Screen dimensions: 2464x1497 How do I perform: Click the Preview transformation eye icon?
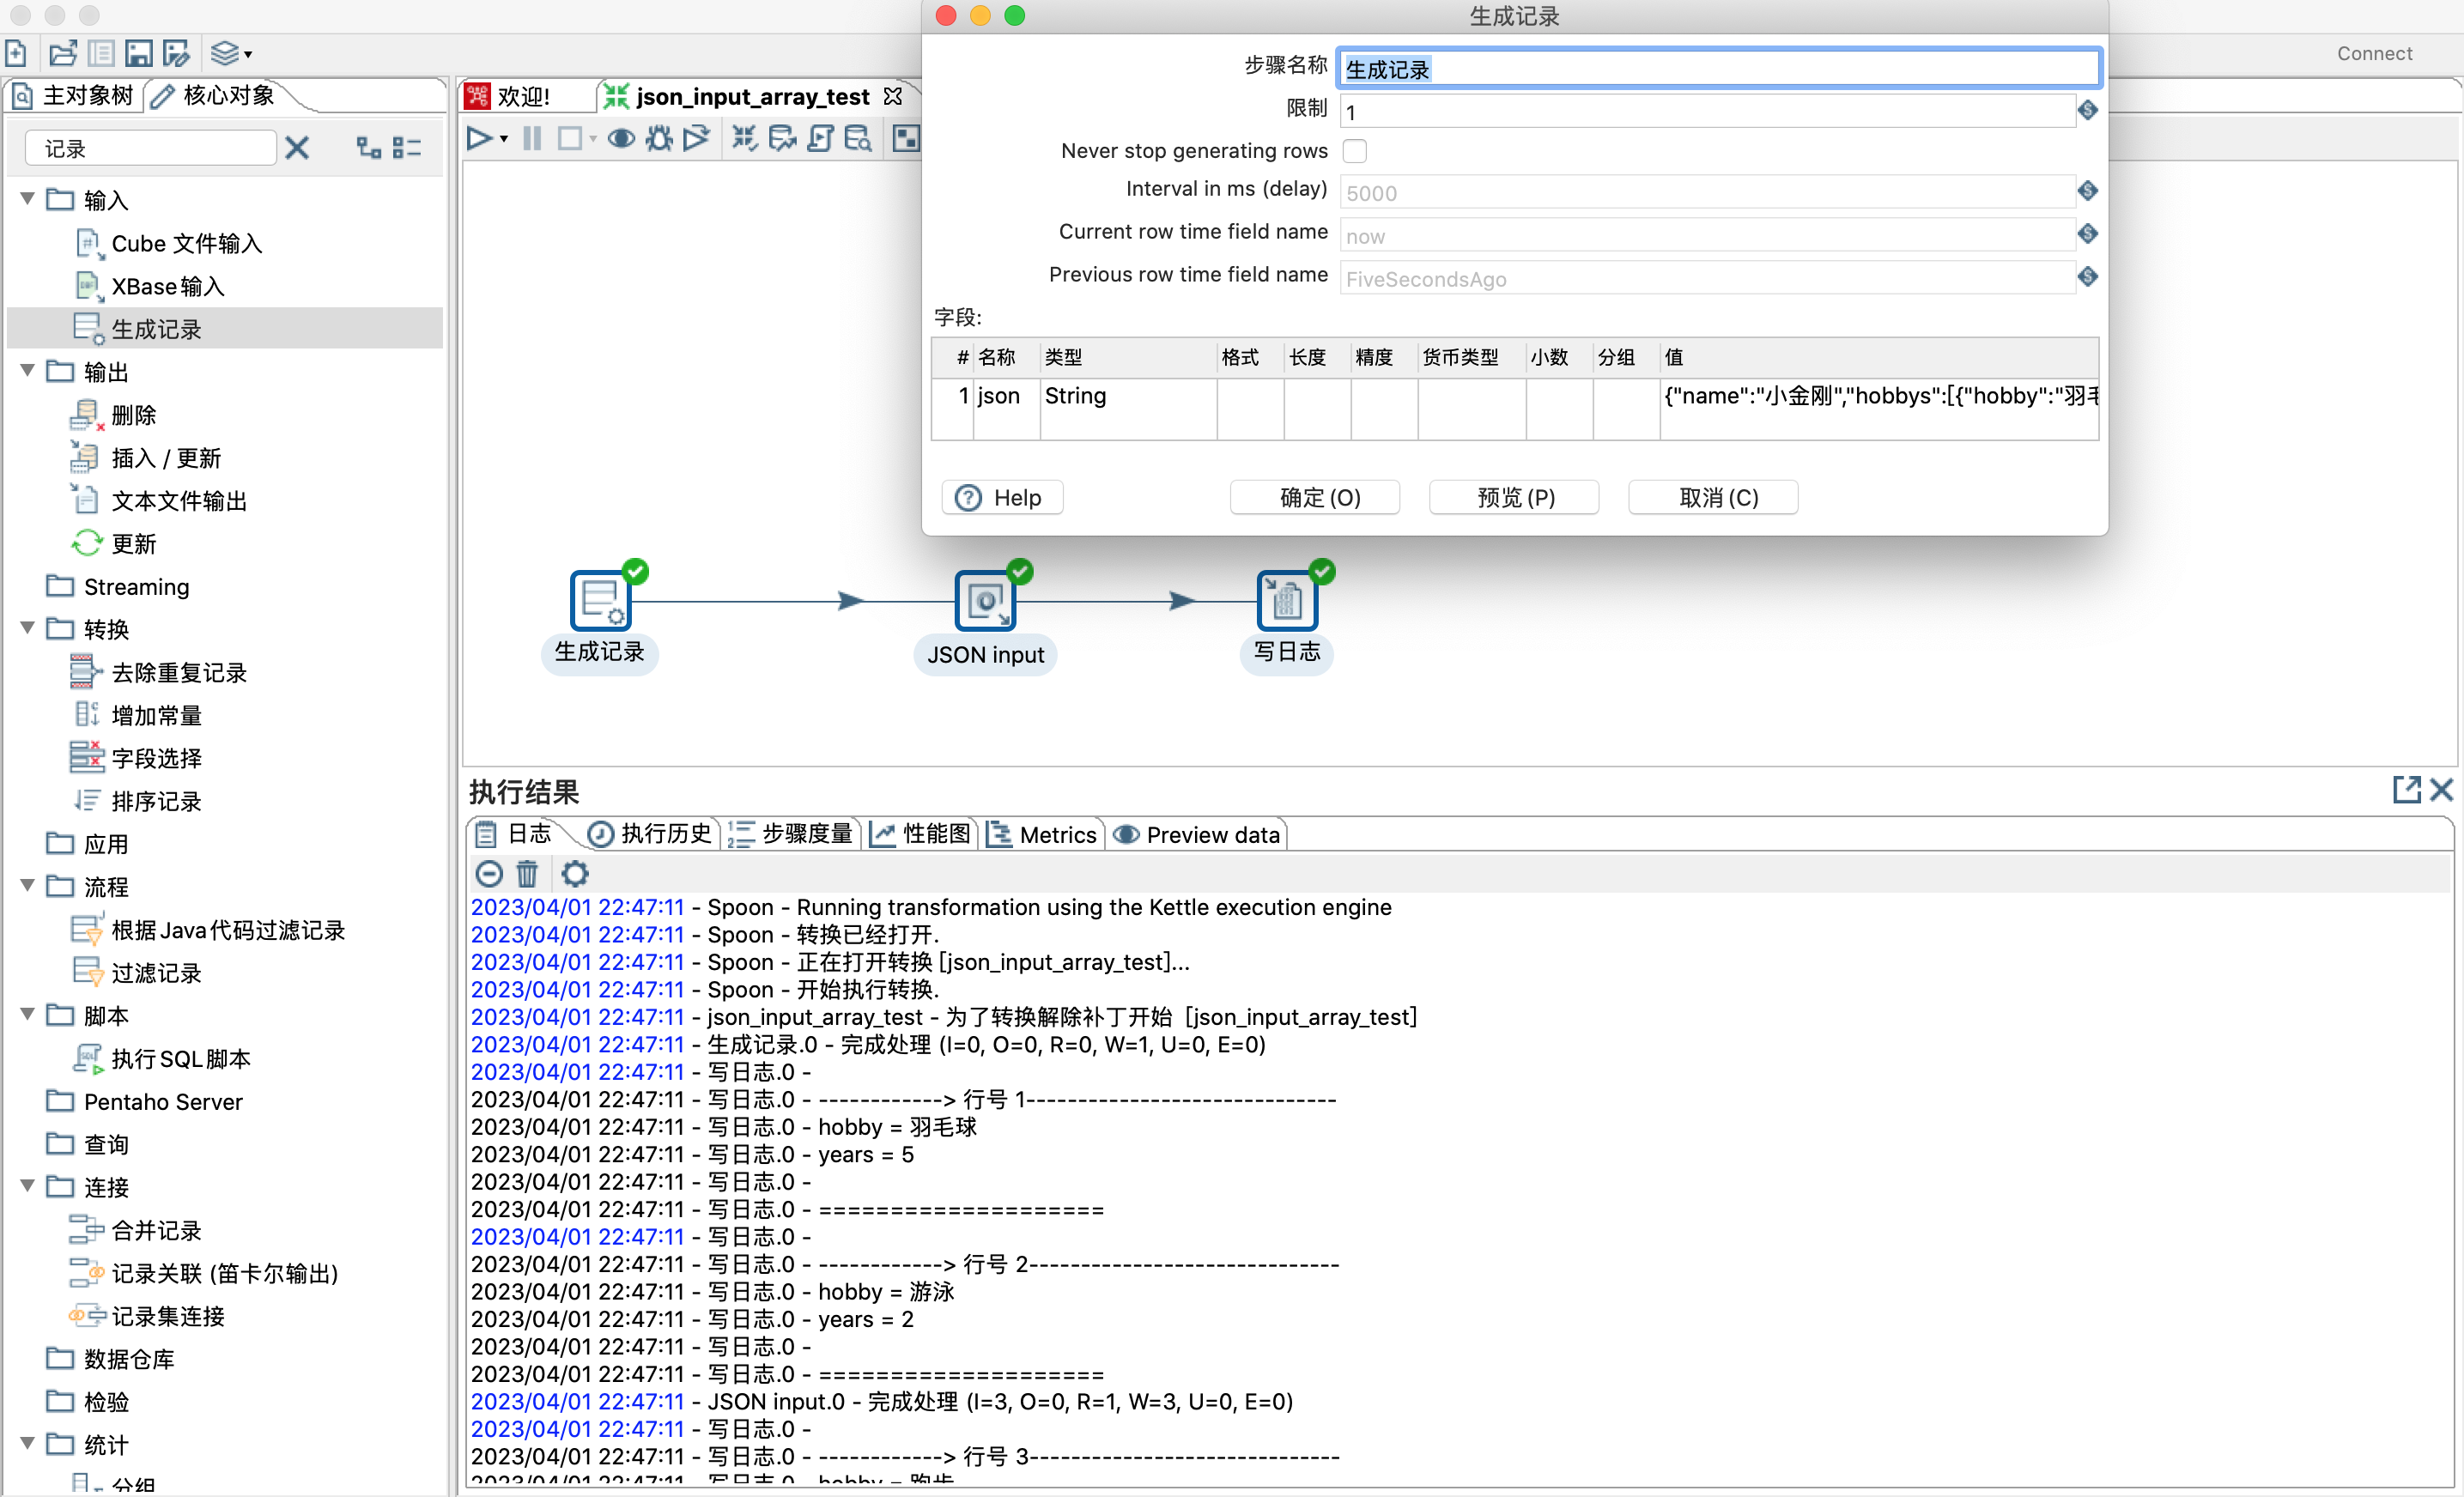point(621,138)
